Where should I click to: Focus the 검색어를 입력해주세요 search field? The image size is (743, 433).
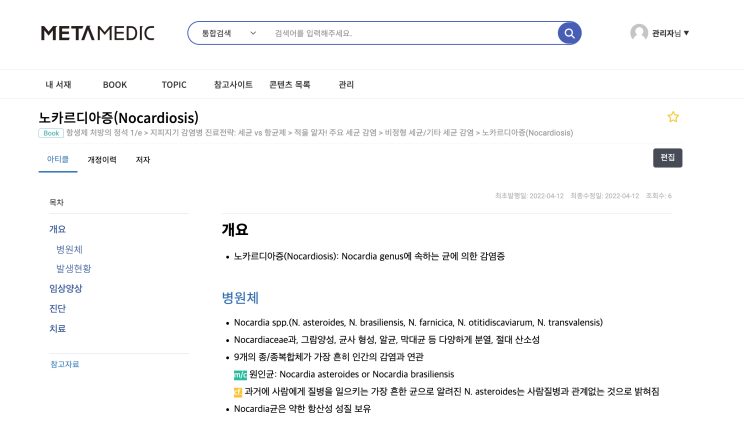[x=412, y=33]
